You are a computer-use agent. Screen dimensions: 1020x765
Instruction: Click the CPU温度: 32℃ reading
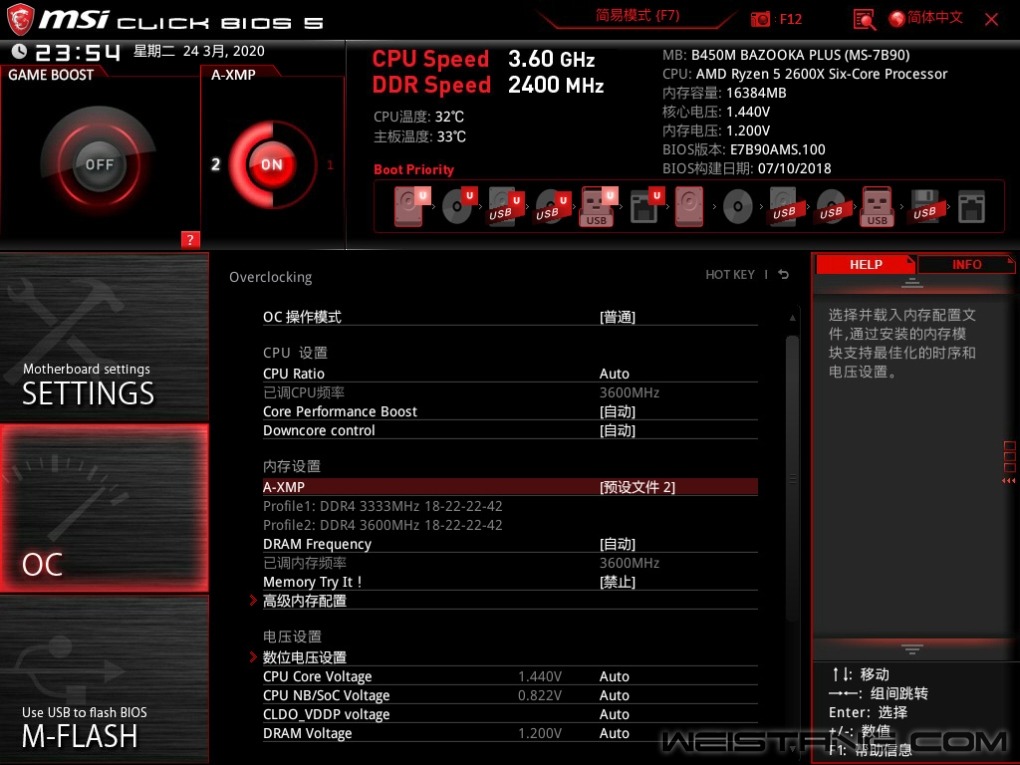[419, 116]
